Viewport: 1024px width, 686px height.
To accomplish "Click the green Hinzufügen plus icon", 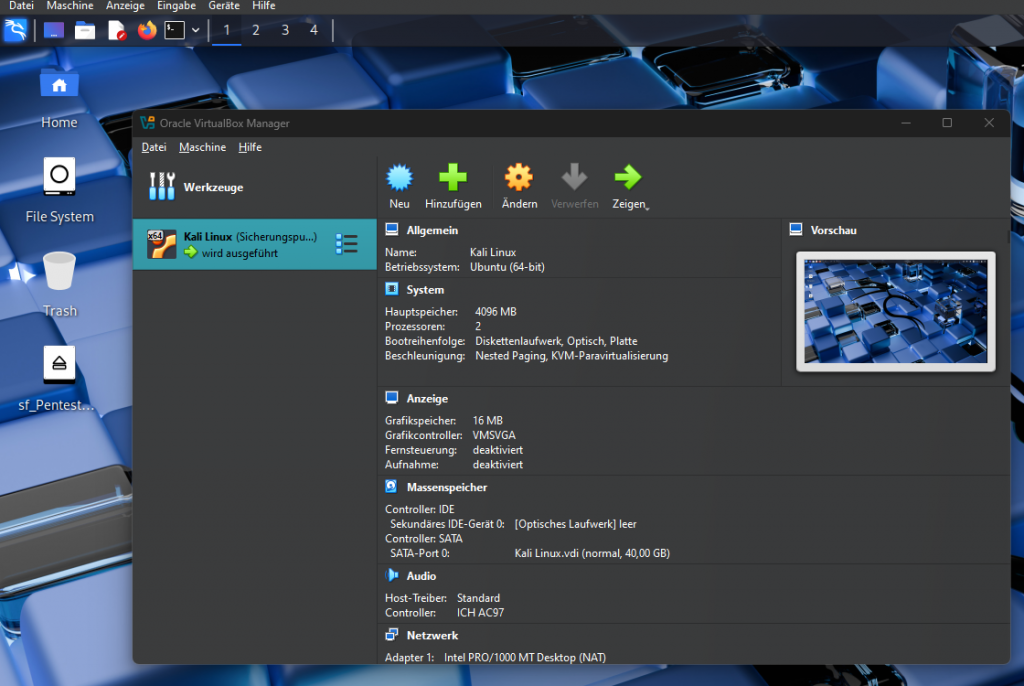I will [453, 179].
